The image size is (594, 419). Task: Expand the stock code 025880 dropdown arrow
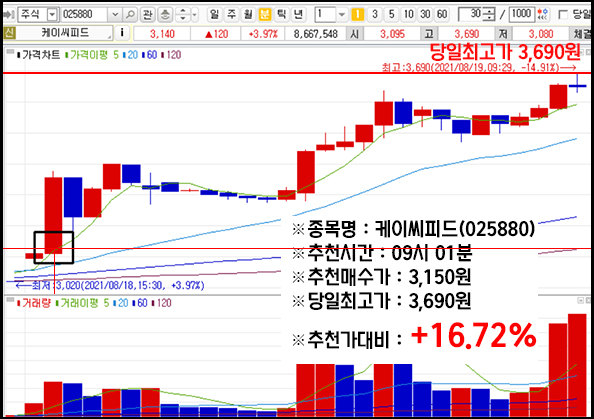click(115, 15)
